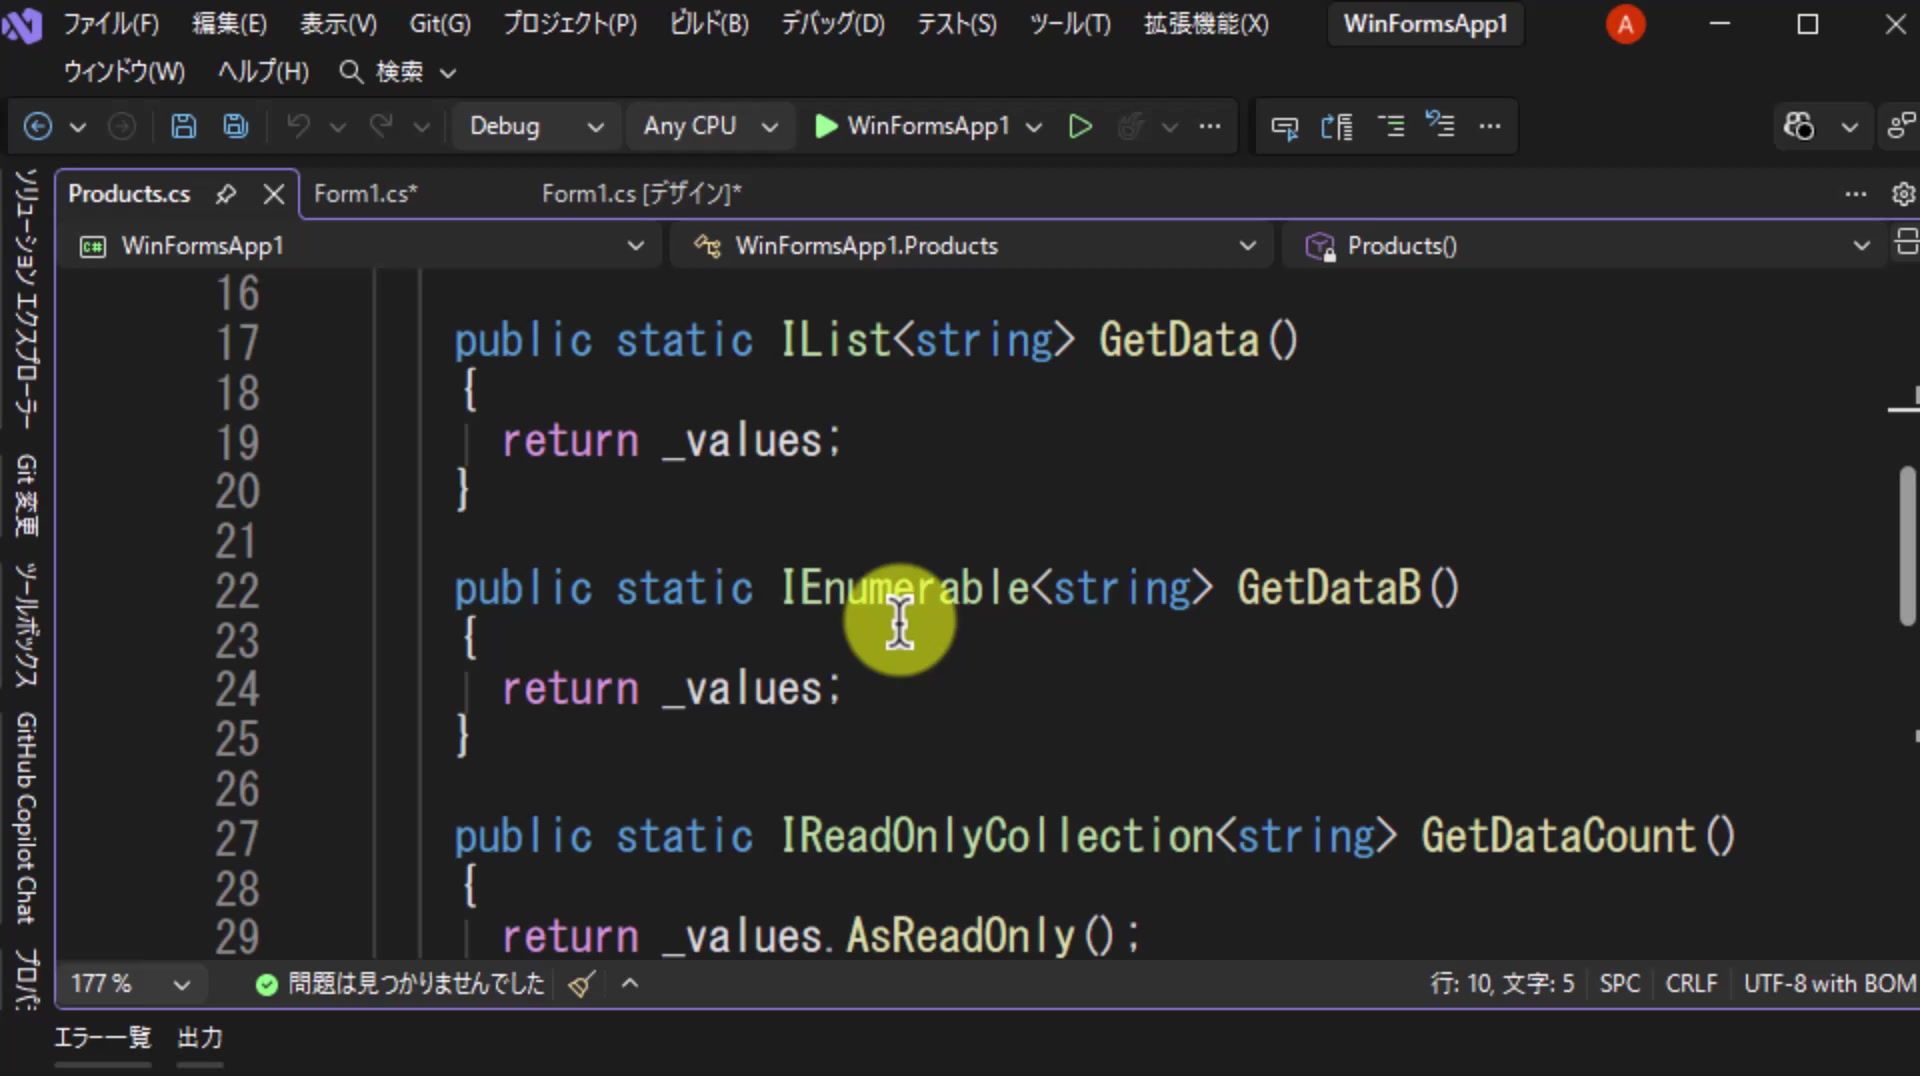Switch to the Form1.cs* tab
Viewport: 1920px width, 1076px height.
click(x=365, y=194)
